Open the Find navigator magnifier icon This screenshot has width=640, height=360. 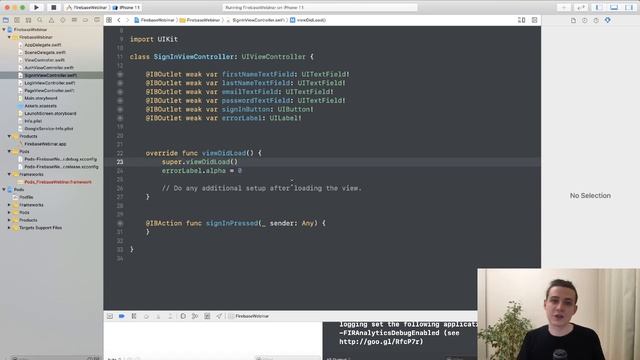pos(40,20)
